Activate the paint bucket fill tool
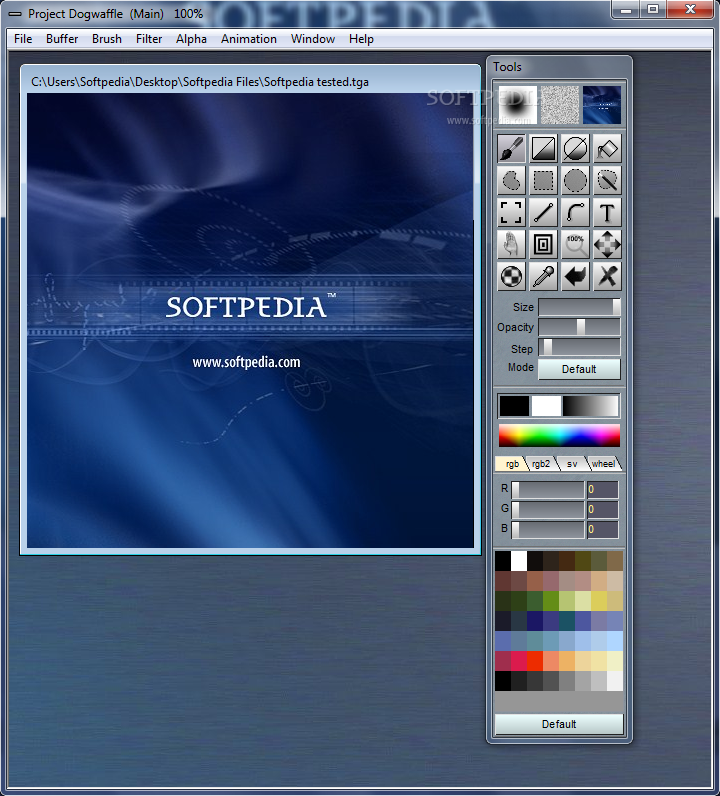The height and width of the screenshot is (796, 720). click(607, 148)
